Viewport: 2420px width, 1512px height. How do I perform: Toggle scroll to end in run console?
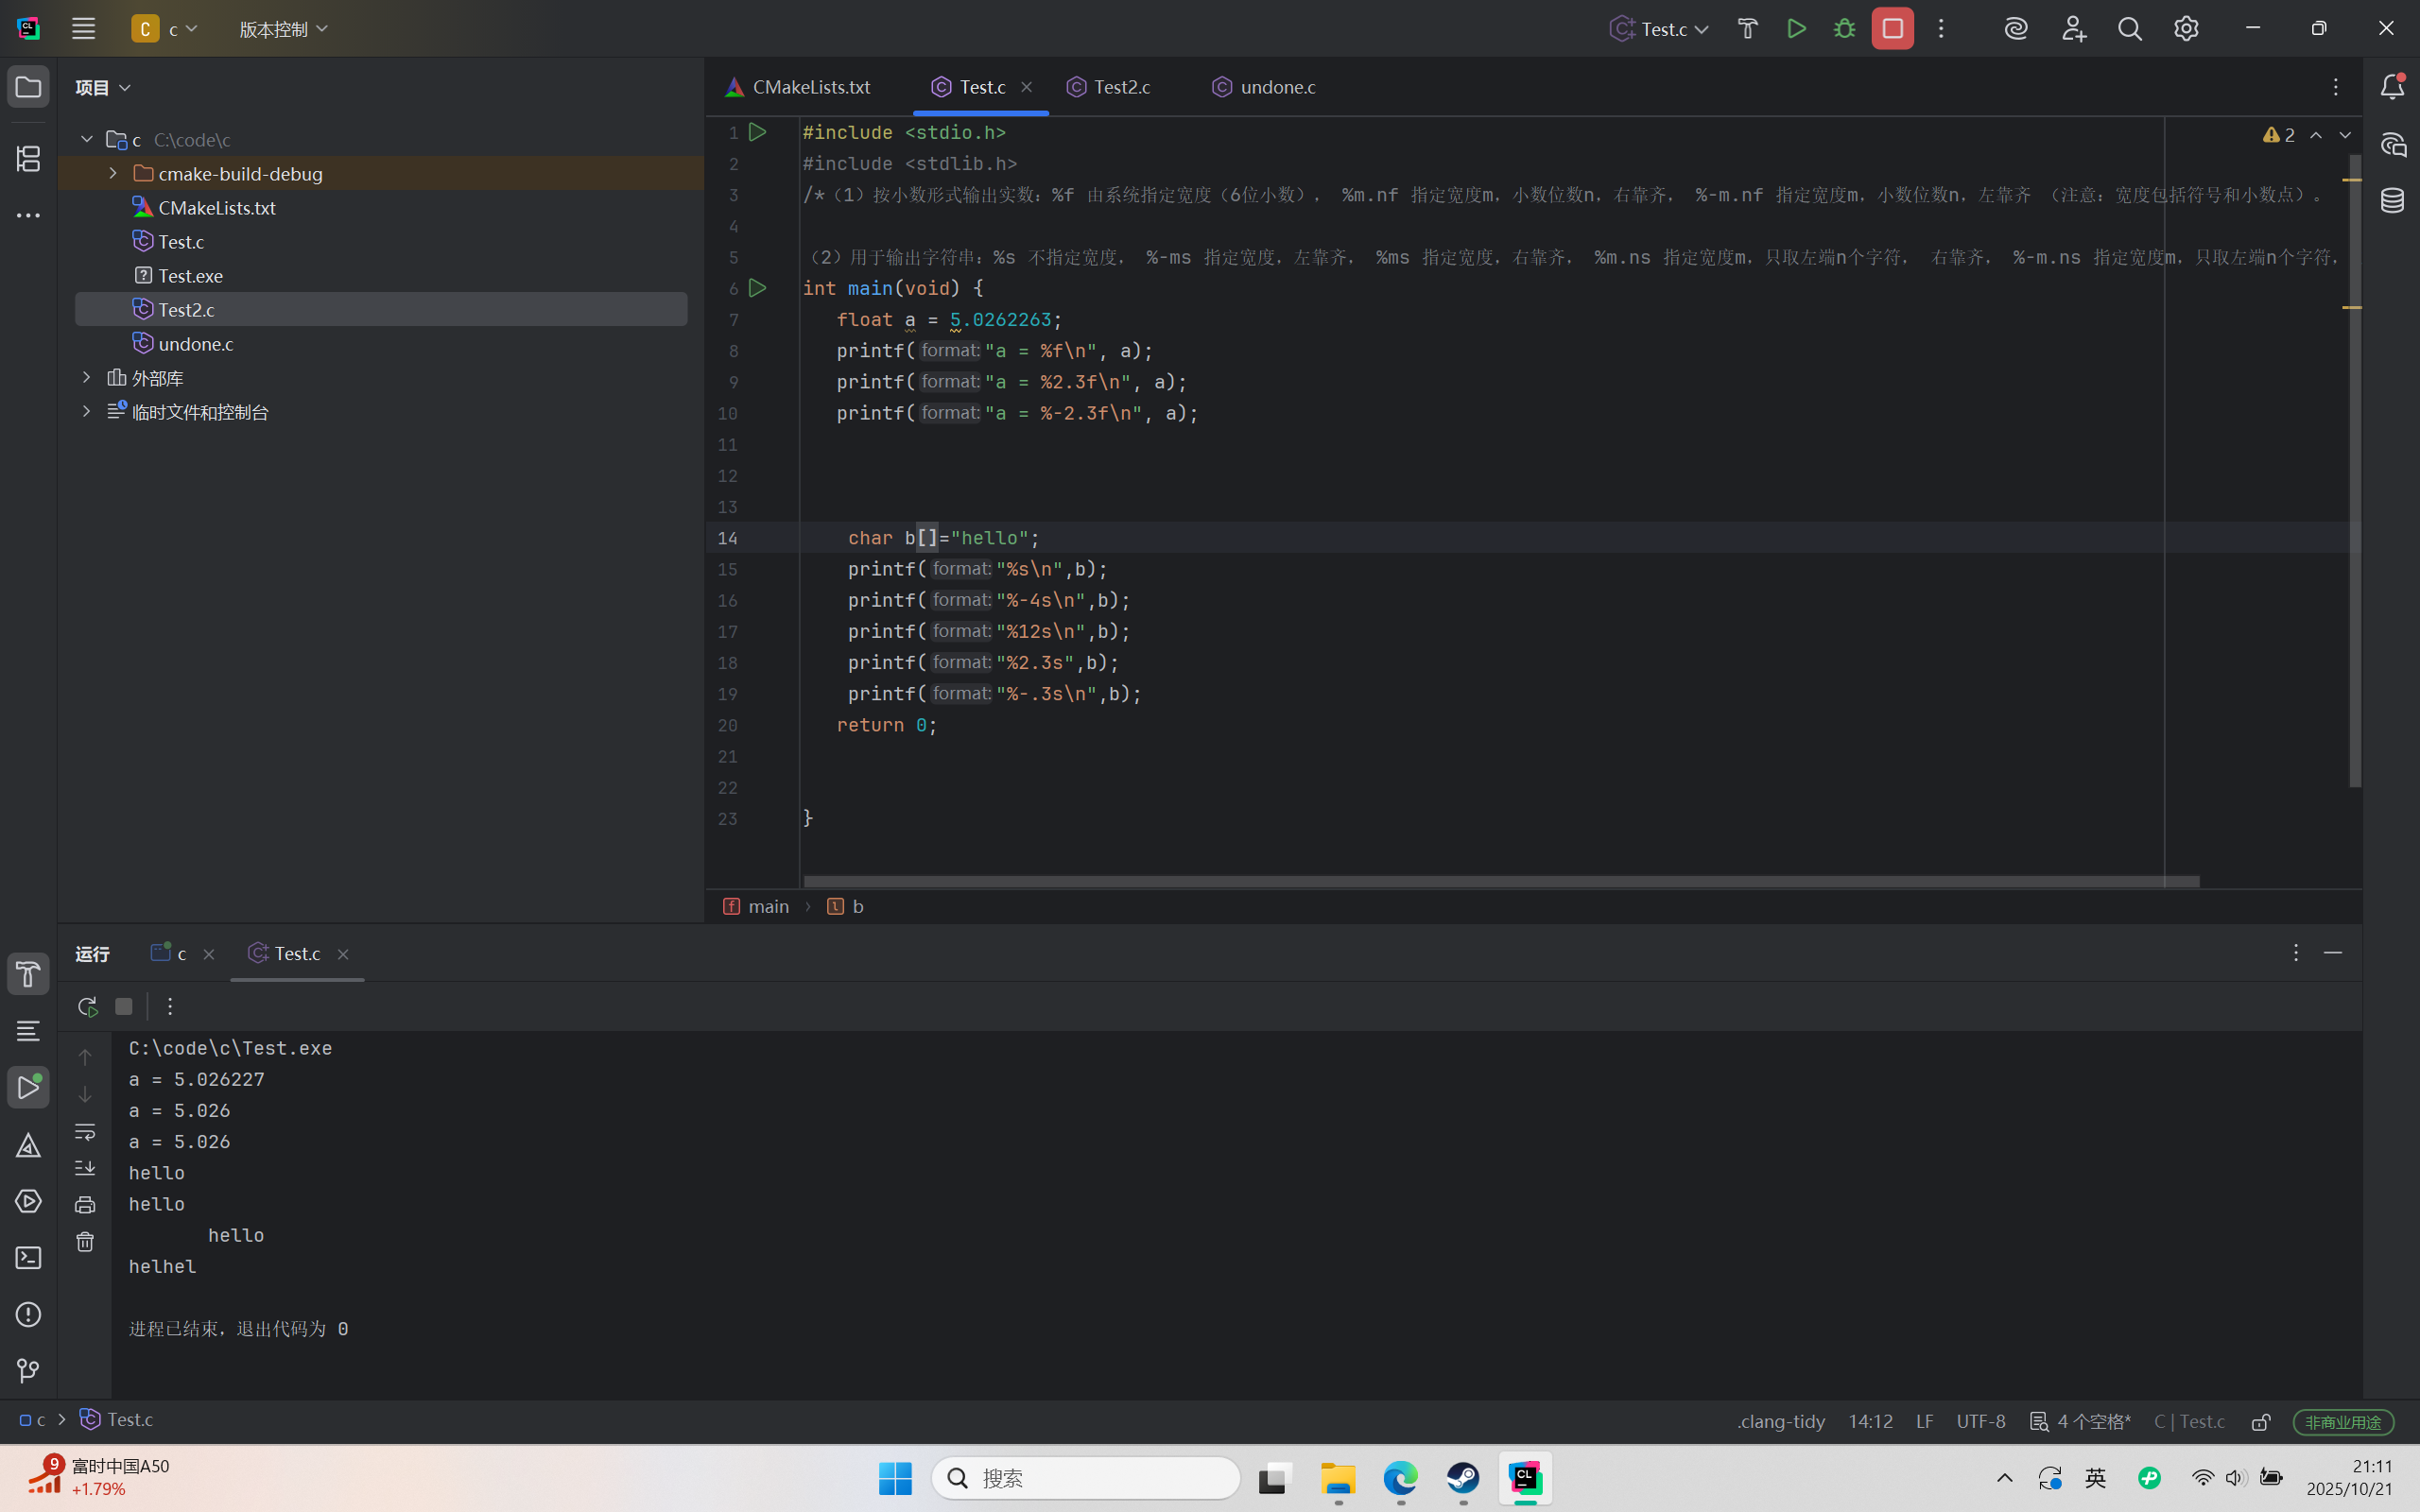click(x=85, y=1168)
